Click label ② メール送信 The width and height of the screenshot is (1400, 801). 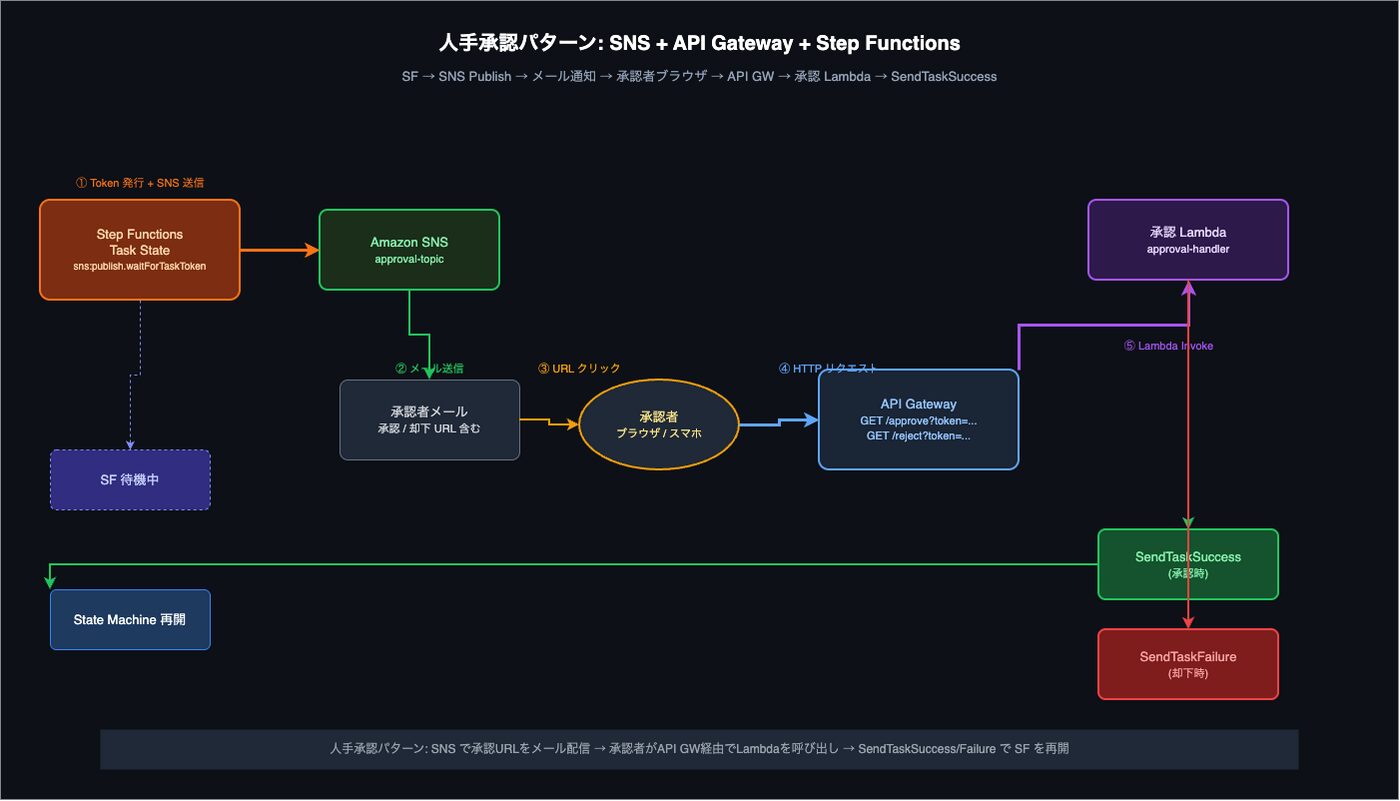429,368
